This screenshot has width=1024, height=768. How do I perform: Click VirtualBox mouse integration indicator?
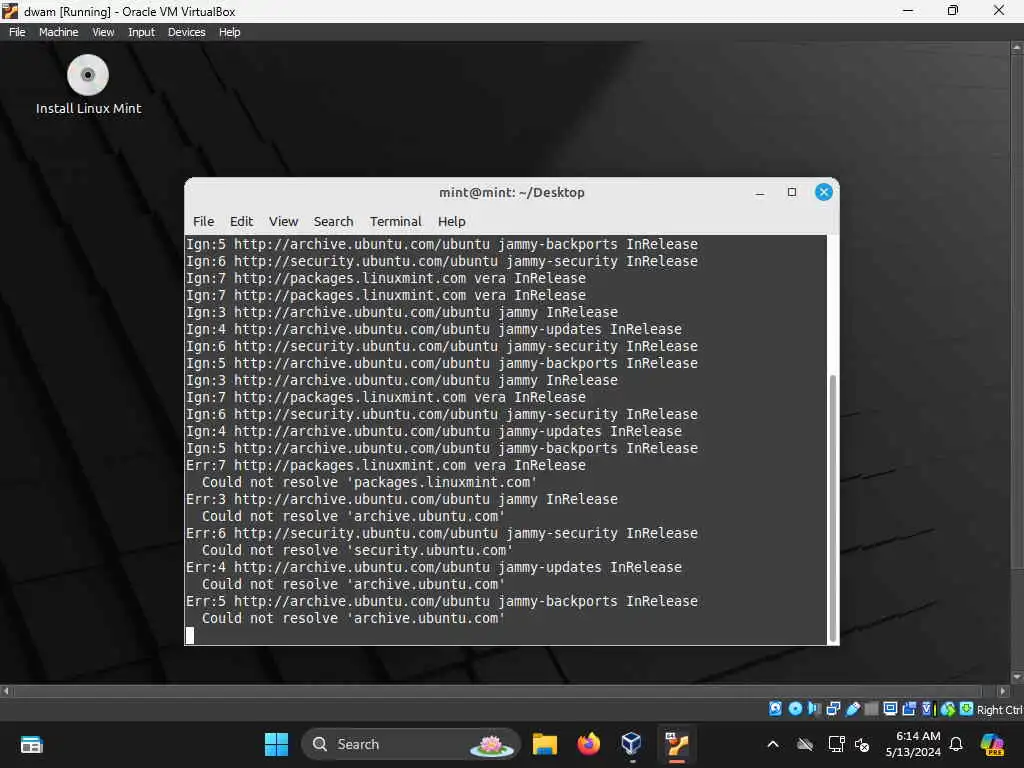[x=948, y=709]
